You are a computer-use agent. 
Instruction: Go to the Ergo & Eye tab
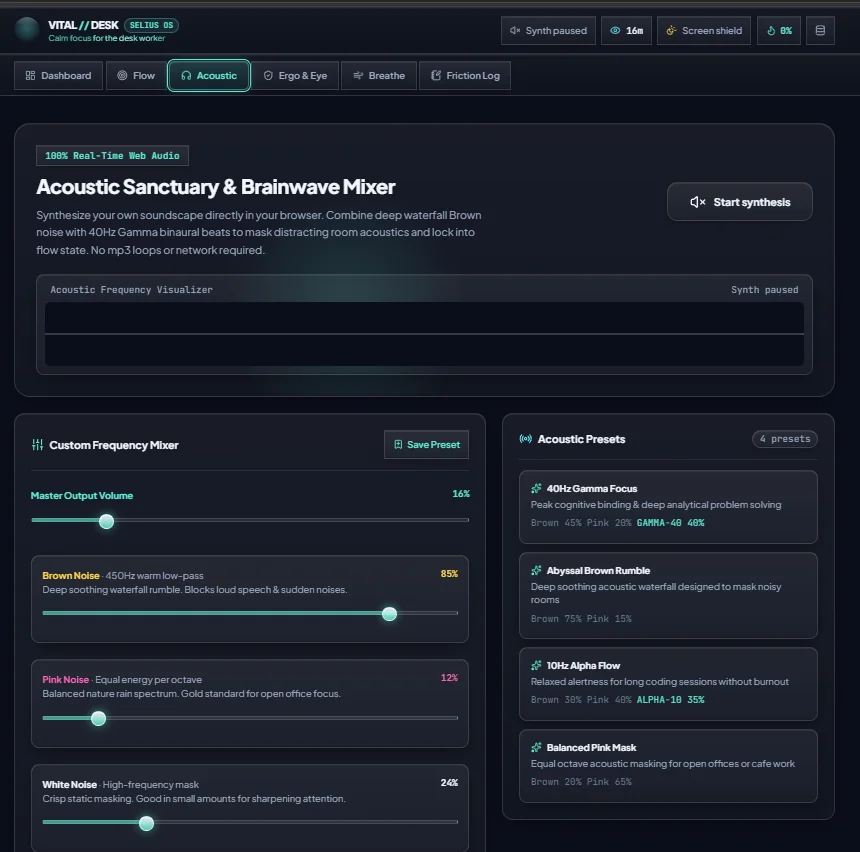tap(295, 76)
